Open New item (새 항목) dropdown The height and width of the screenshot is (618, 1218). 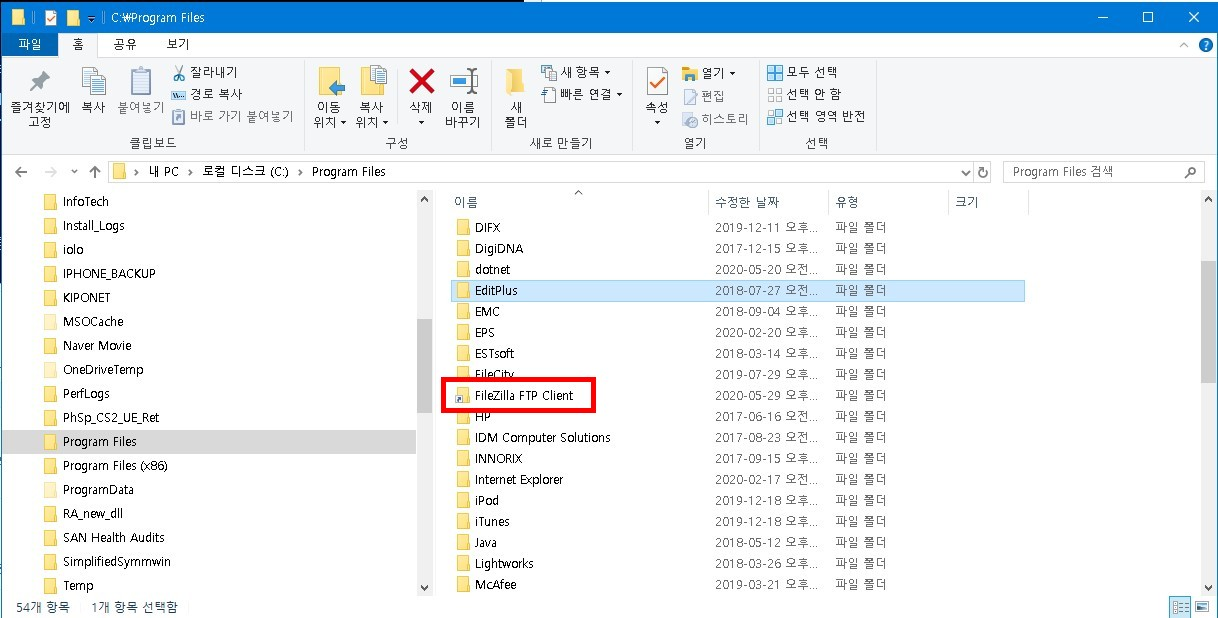pos(575,72)
